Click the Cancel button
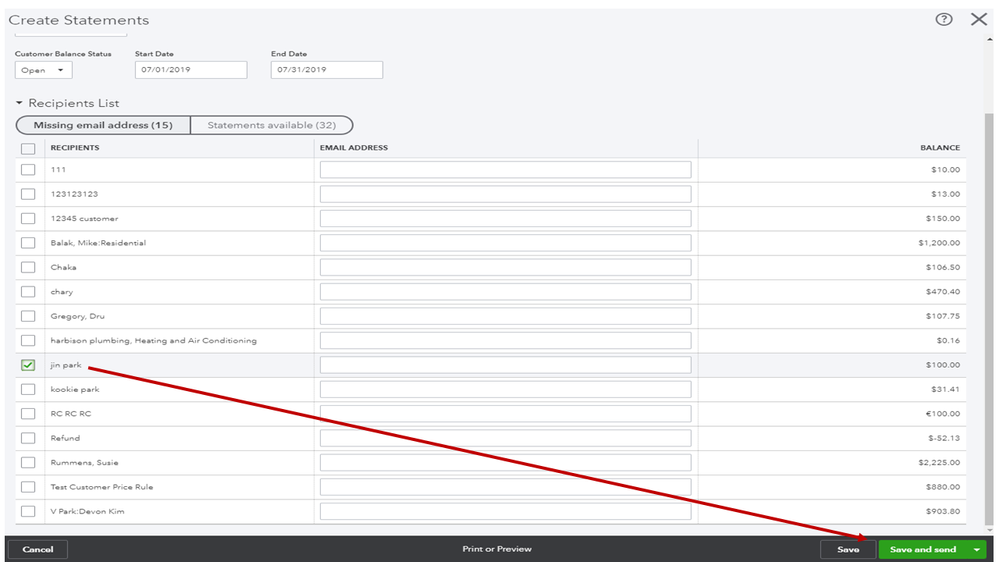 point(38,549)
